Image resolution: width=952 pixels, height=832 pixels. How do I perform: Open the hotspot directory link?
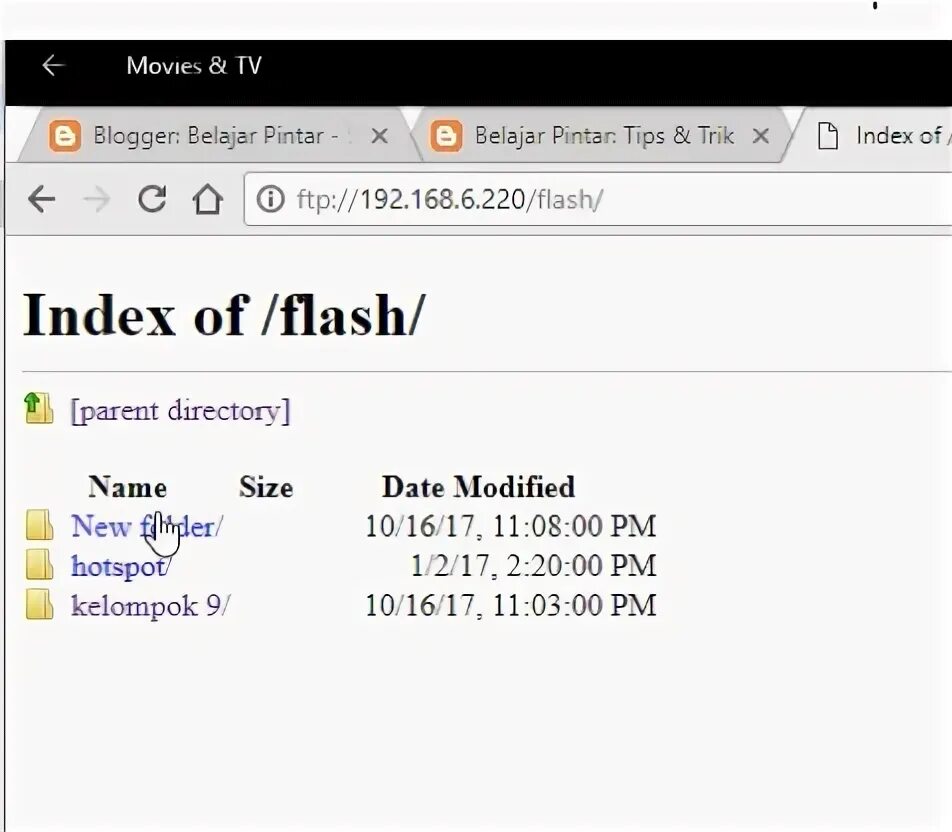coord(118,565)
